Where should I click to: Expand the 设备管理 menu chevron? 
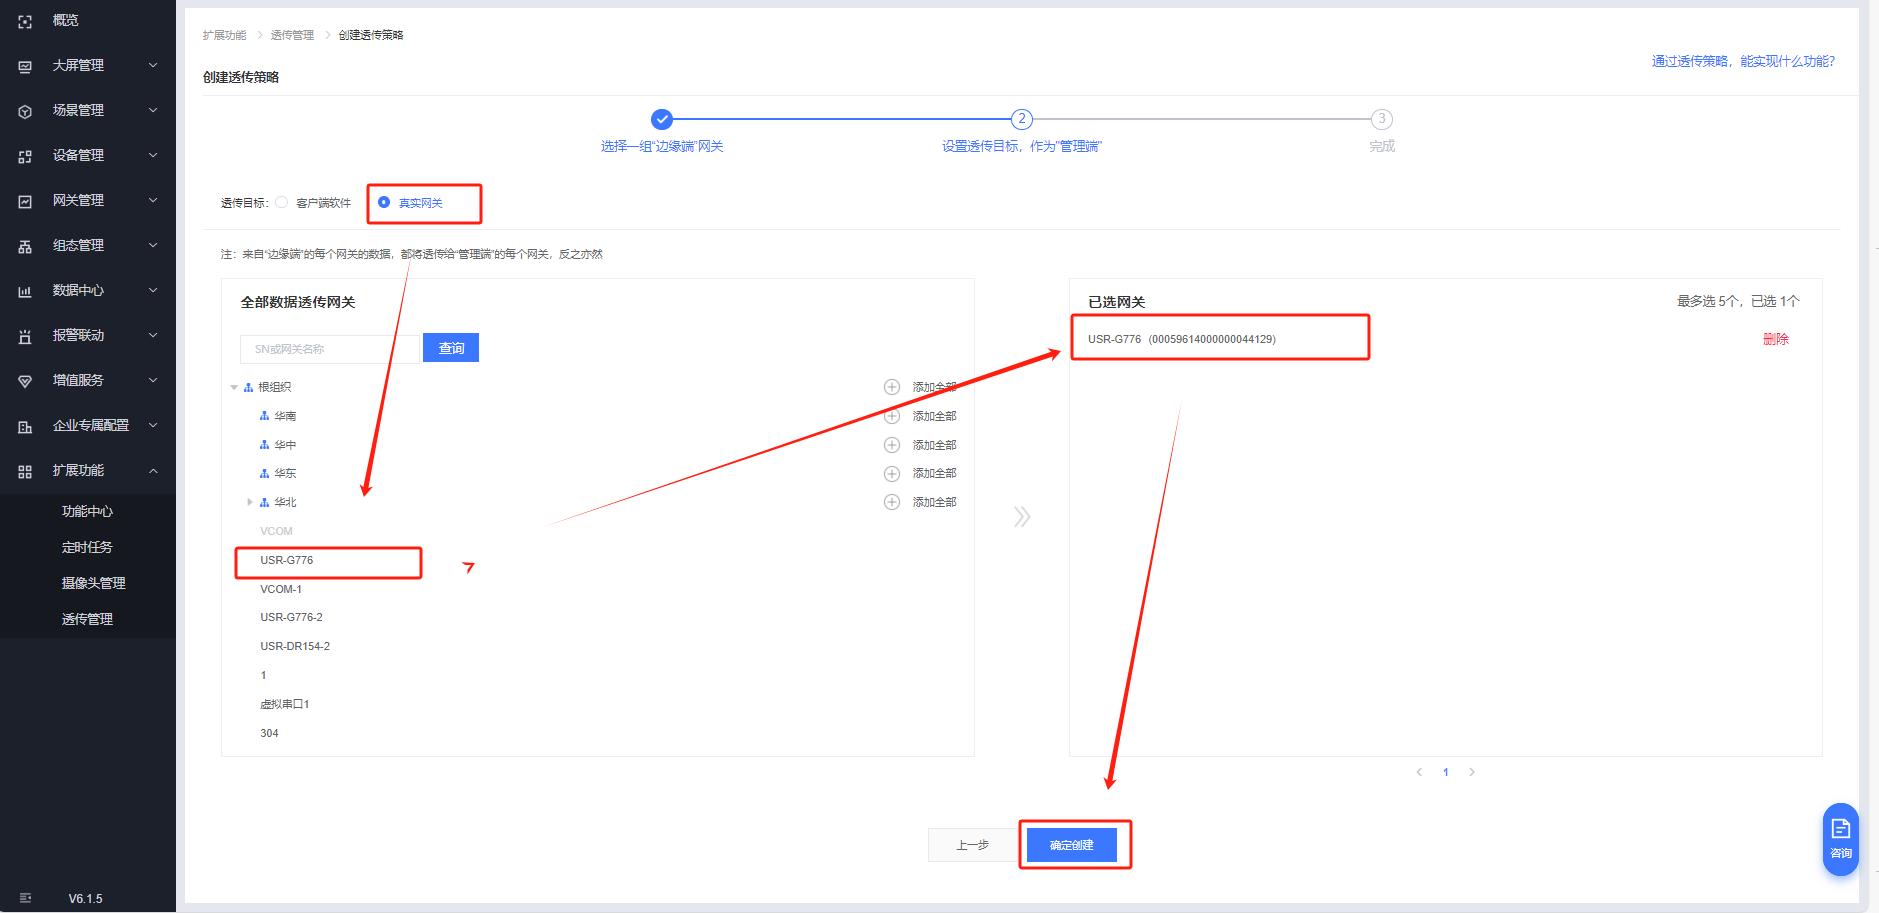click(x=153, y=155)
